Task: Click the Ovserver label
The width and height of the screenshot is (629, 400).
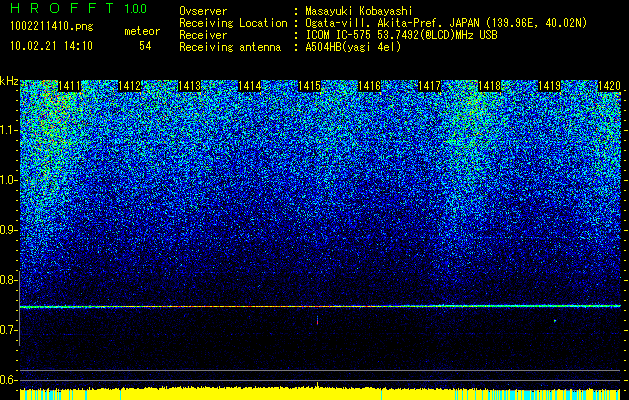Action: [203, 11]
